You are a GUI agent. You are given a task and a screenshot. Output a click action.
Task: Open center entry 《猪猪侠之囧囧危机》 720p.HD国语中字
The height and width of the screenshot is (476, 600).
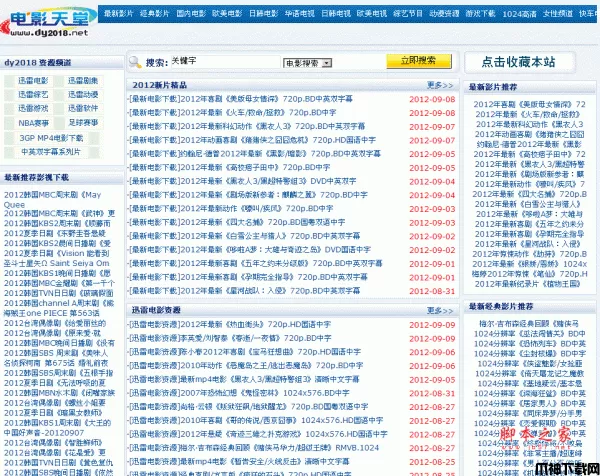[x=252, y=140]
